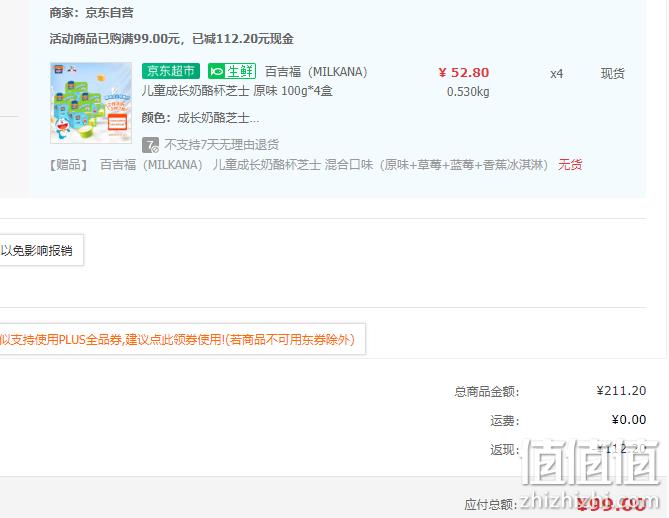
Task: Click the 【赠品】 gift label
Action: (x=69, y=165)
